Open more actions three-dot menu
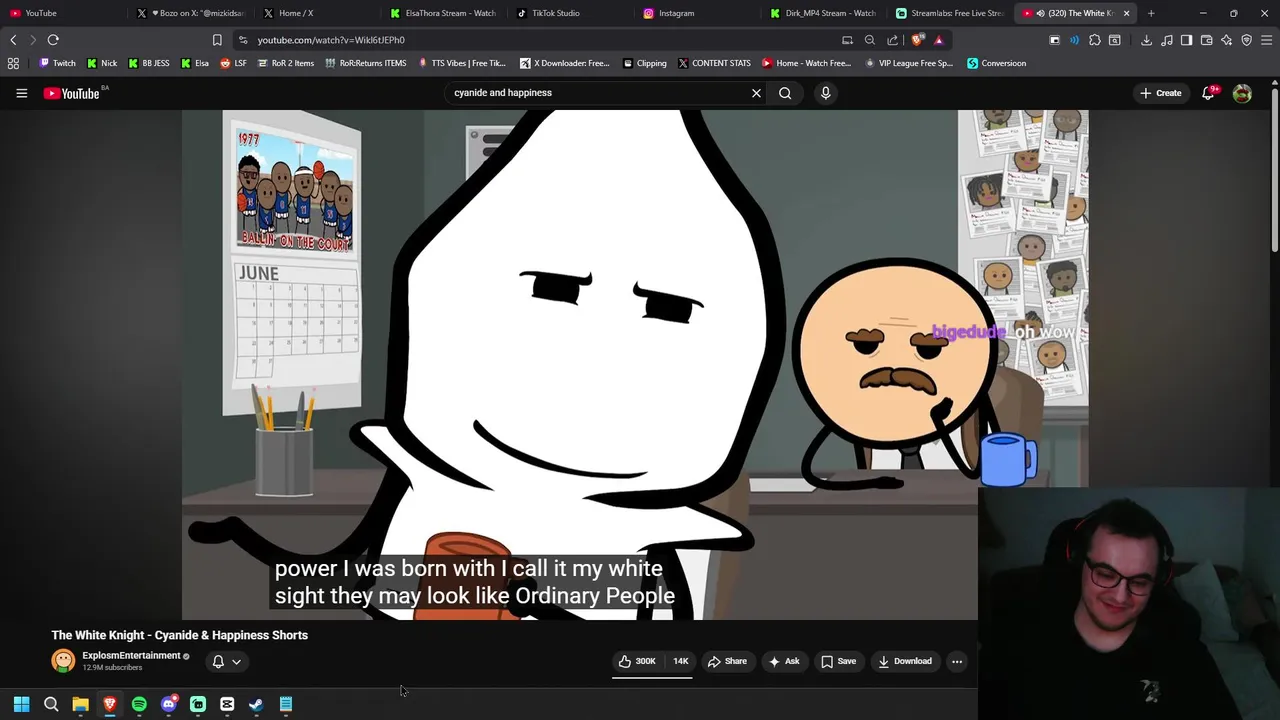The height and width of the screenshot is (720, 1280). click(x=957, y=661)
